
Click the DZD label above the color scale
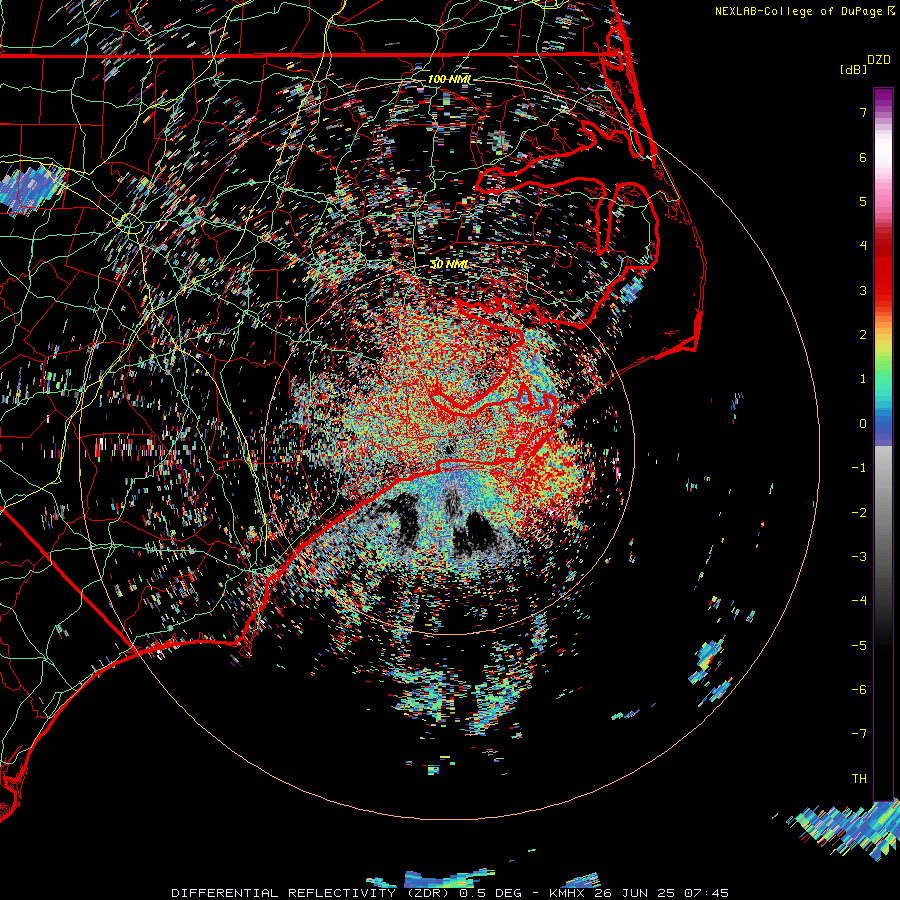(879, 60)
